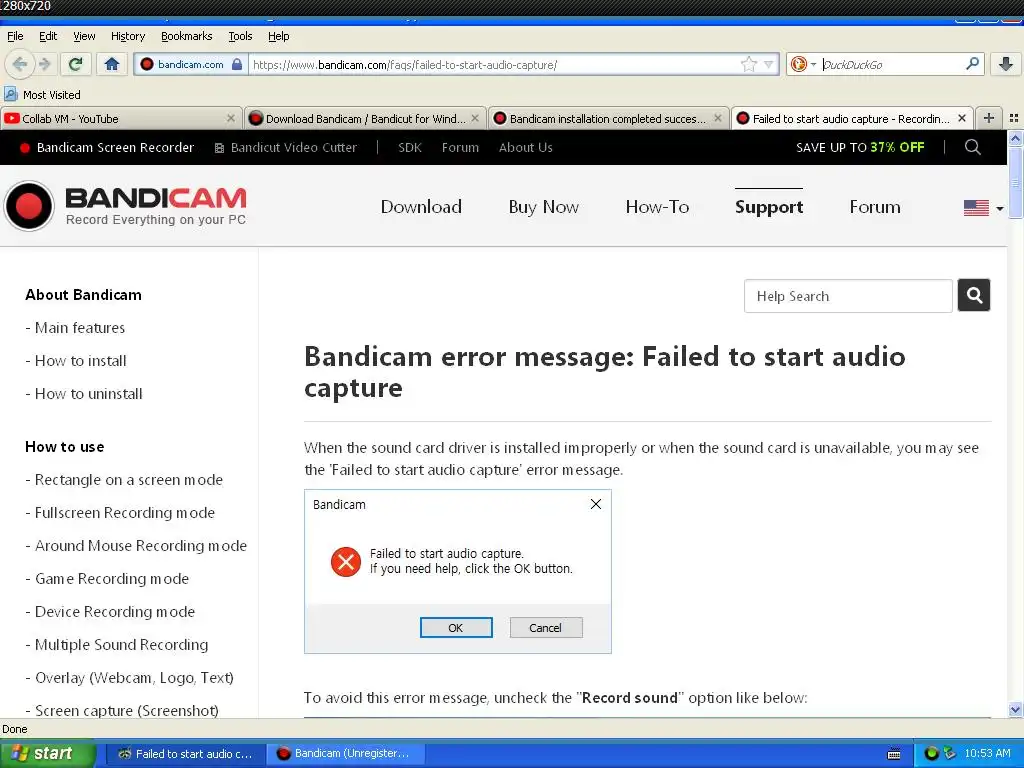
Task: Click About Us in the top bar
Action: click(526, 148)
